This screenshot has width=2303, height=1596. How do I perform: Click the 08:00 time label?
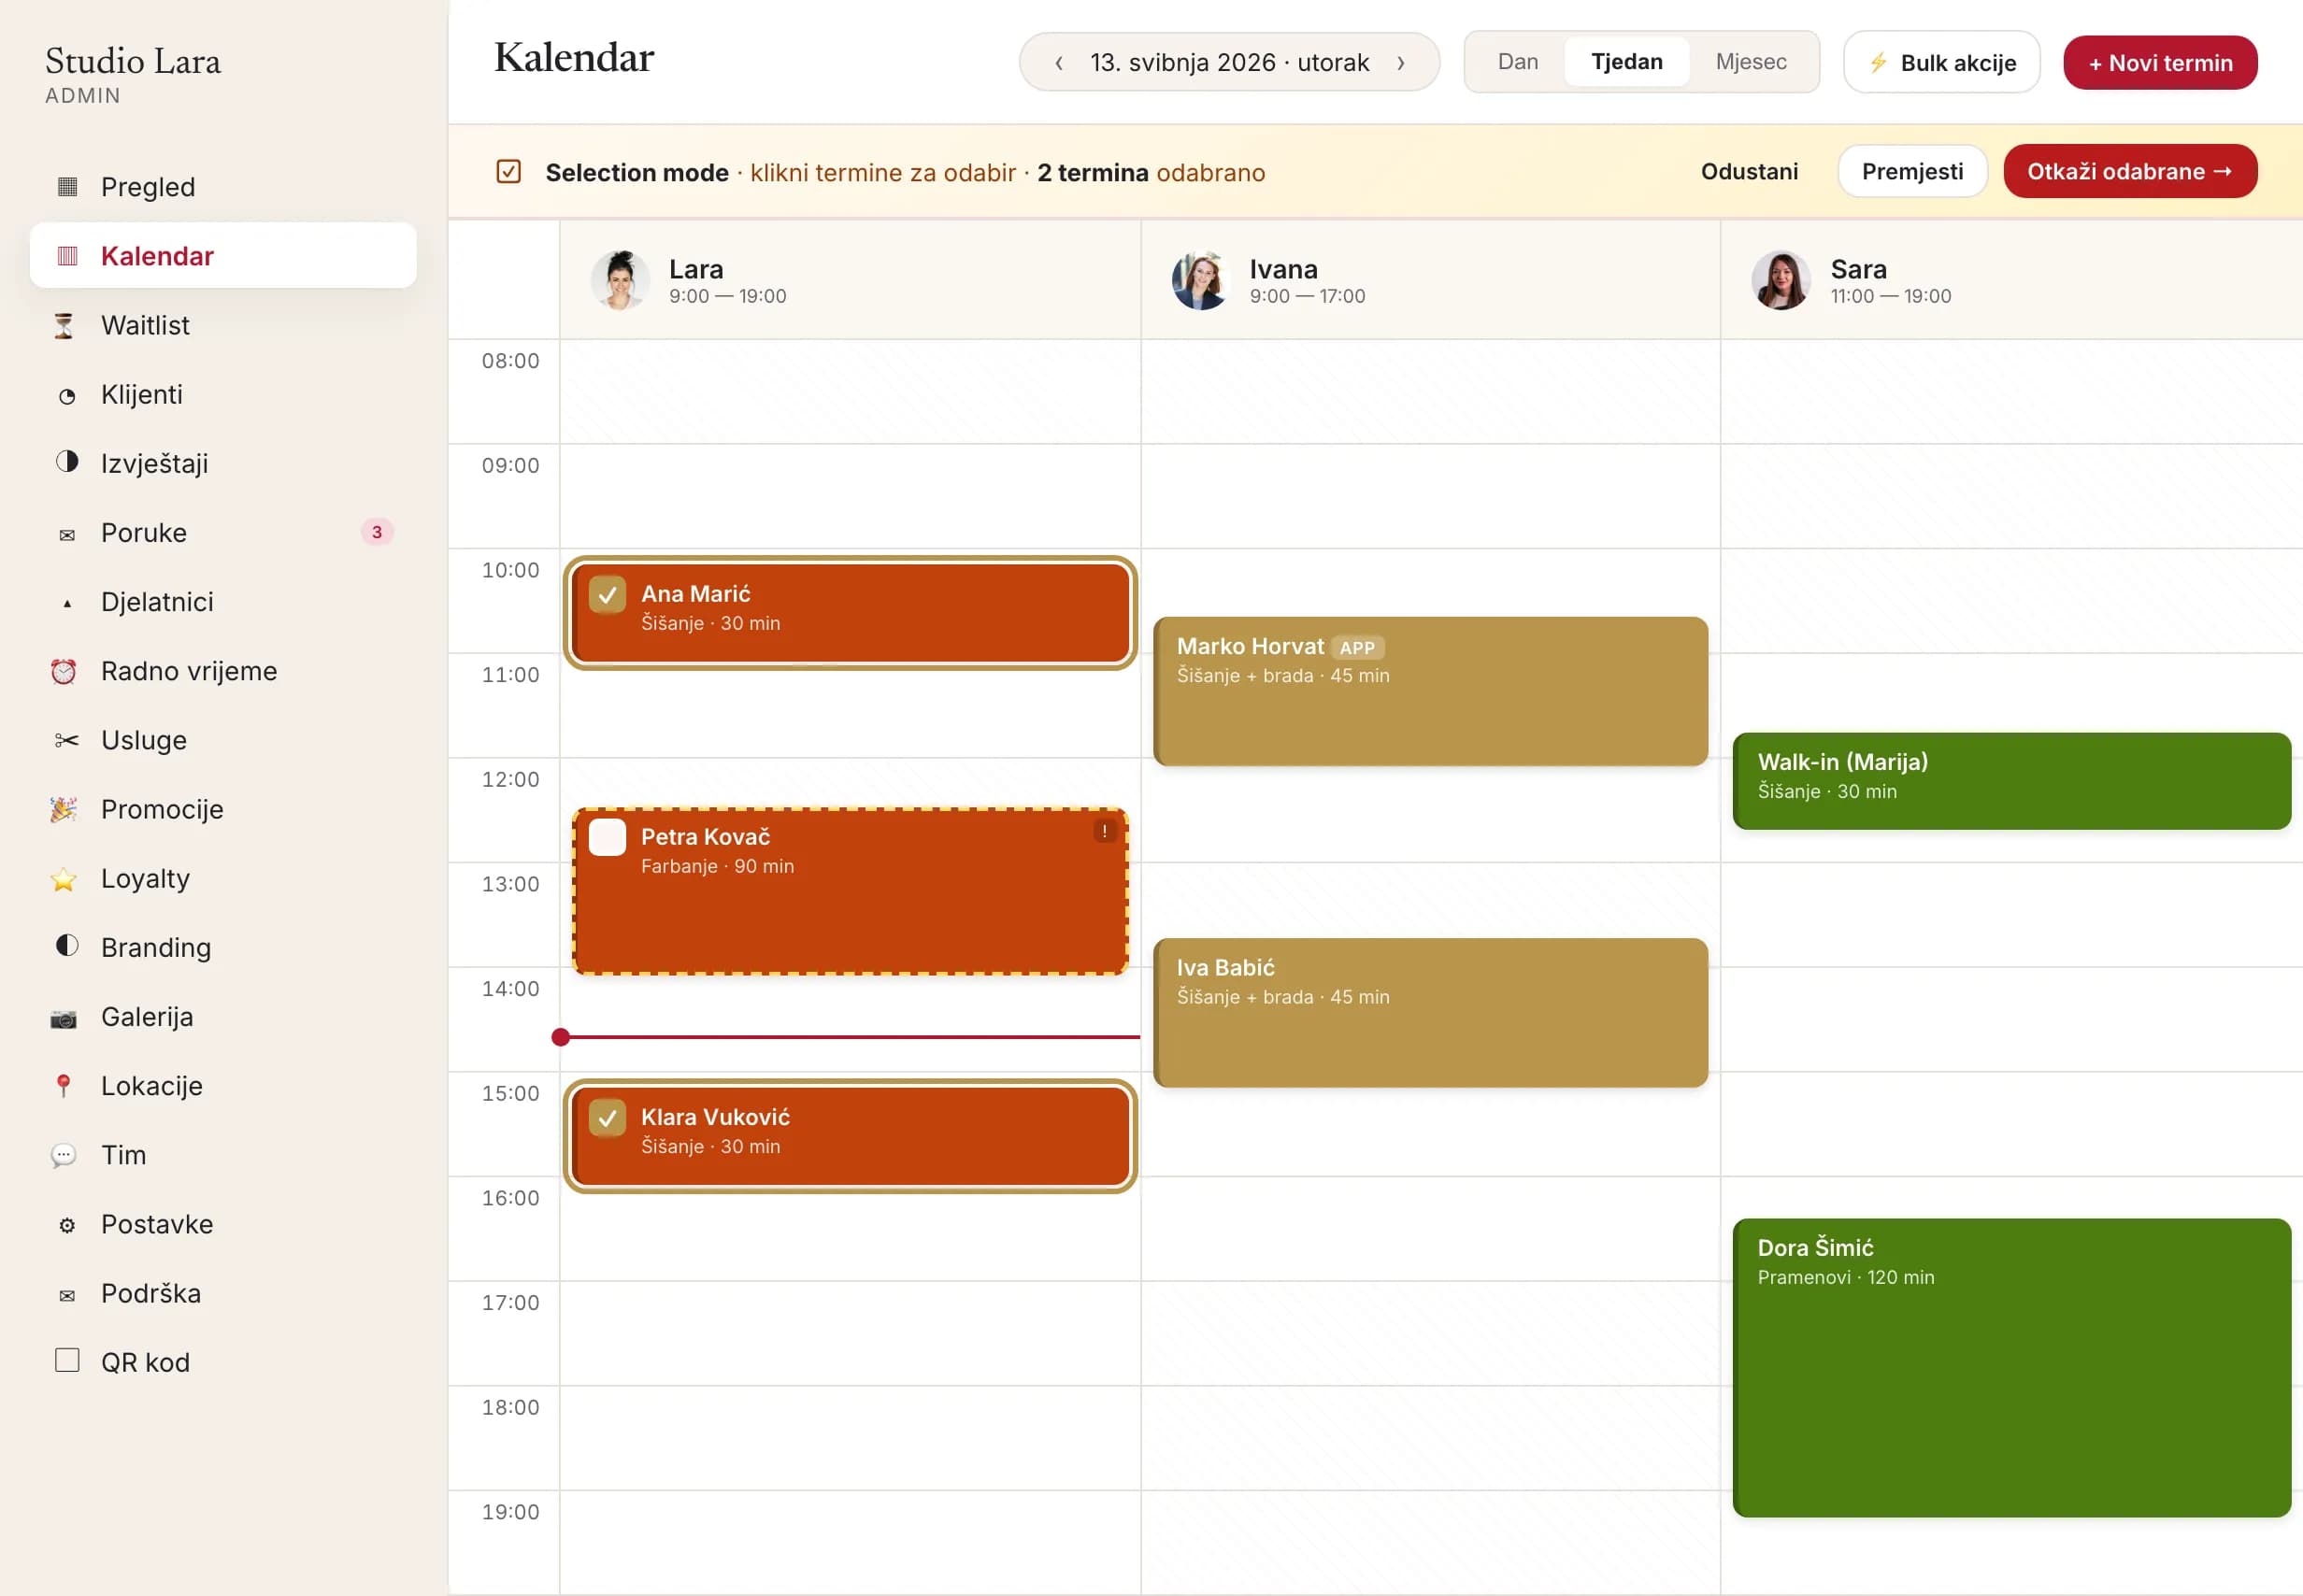pos(510,361)
